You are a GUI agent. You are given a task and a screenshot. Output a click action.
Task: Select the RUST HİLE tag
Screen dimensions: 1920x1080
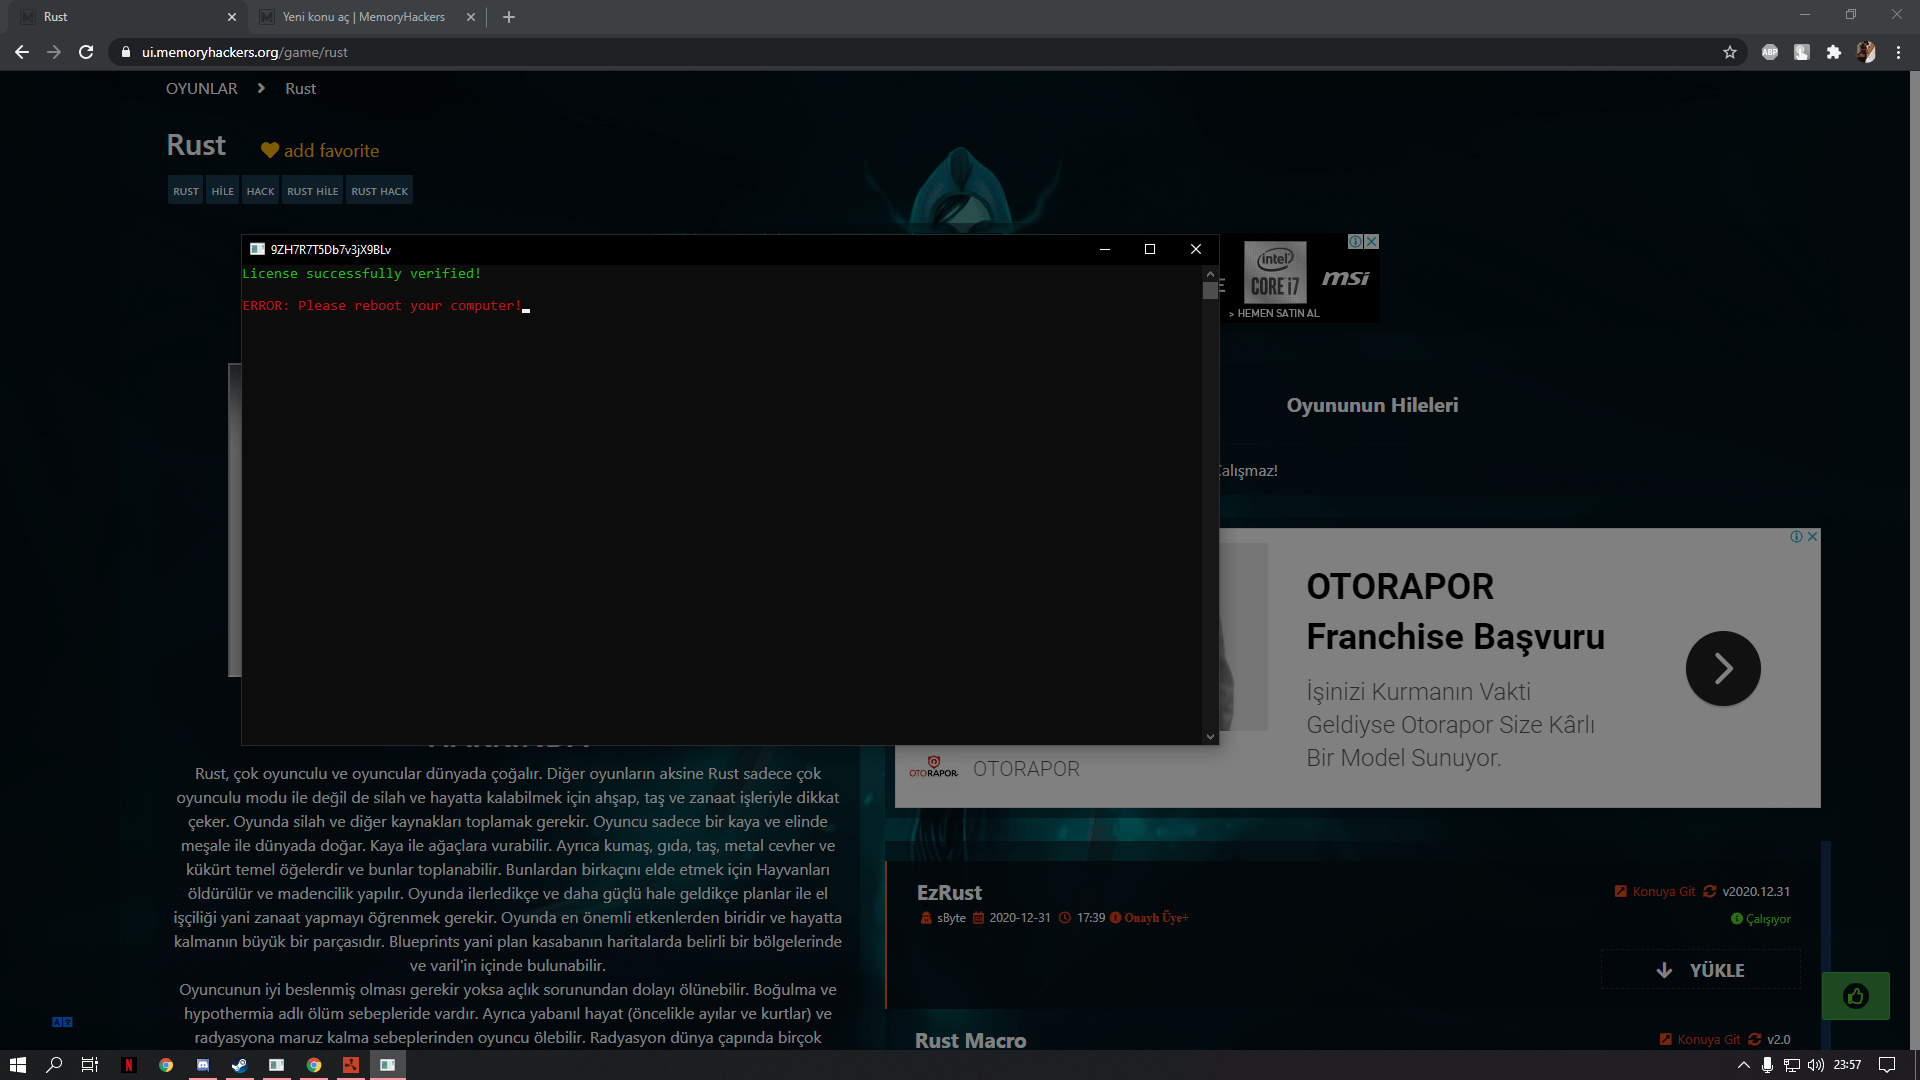click(313, 191)
